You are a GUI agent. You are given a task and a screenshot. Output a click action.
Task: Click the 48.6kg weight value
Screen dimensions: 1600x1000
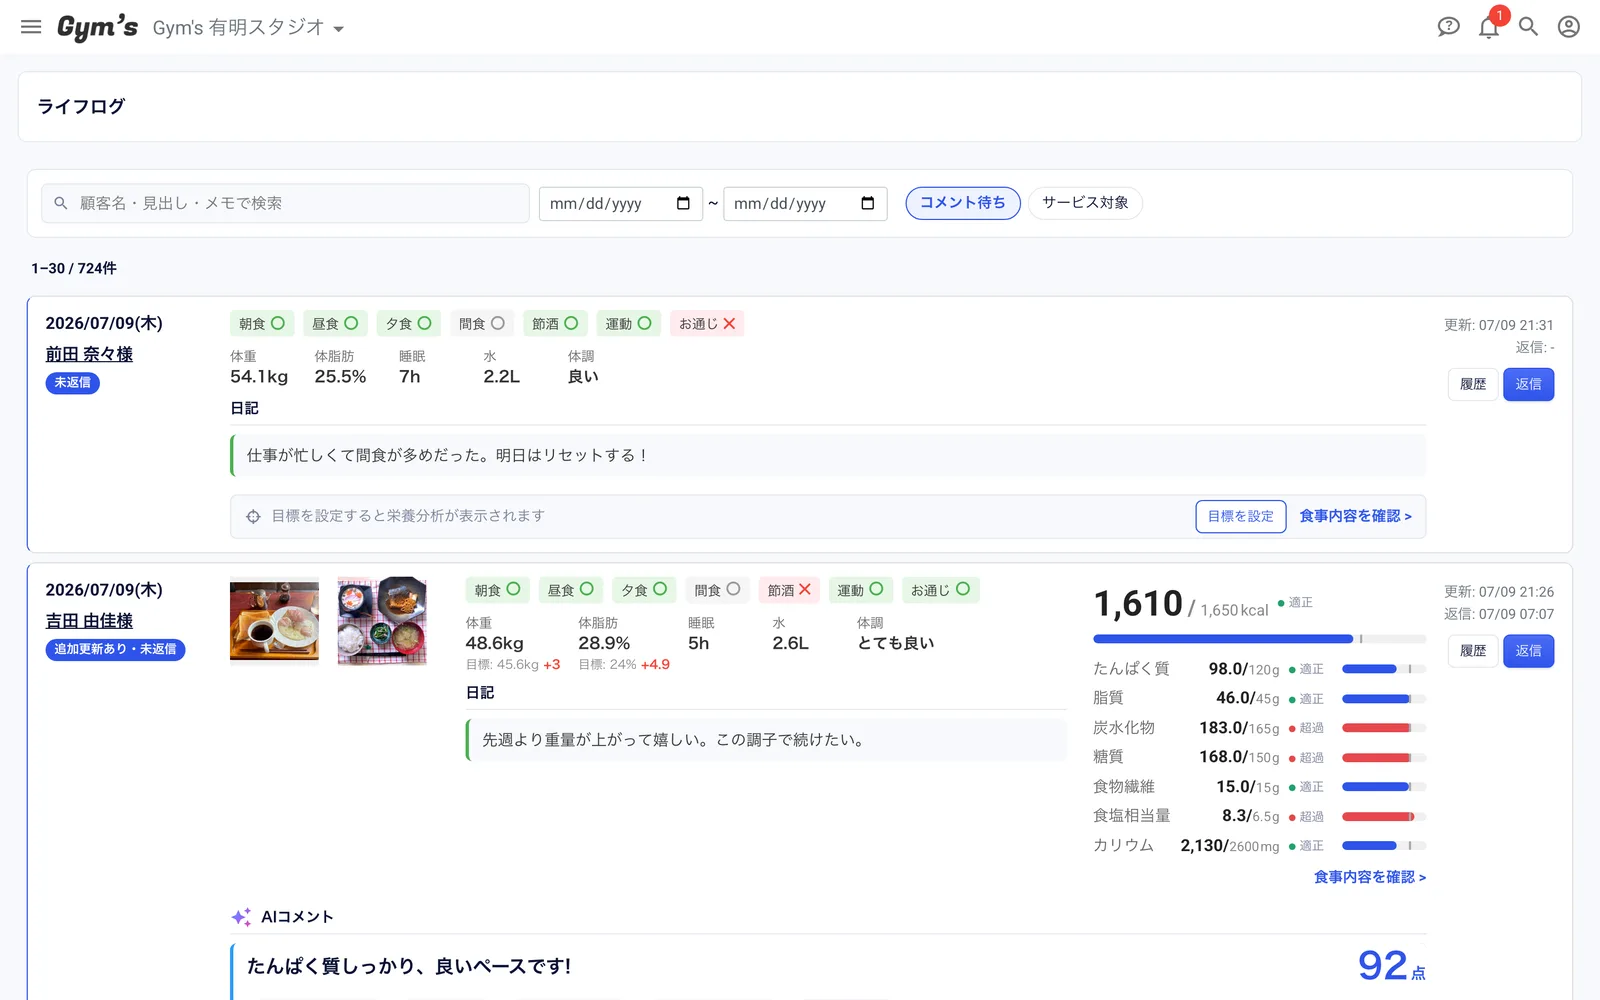[494, 643]
